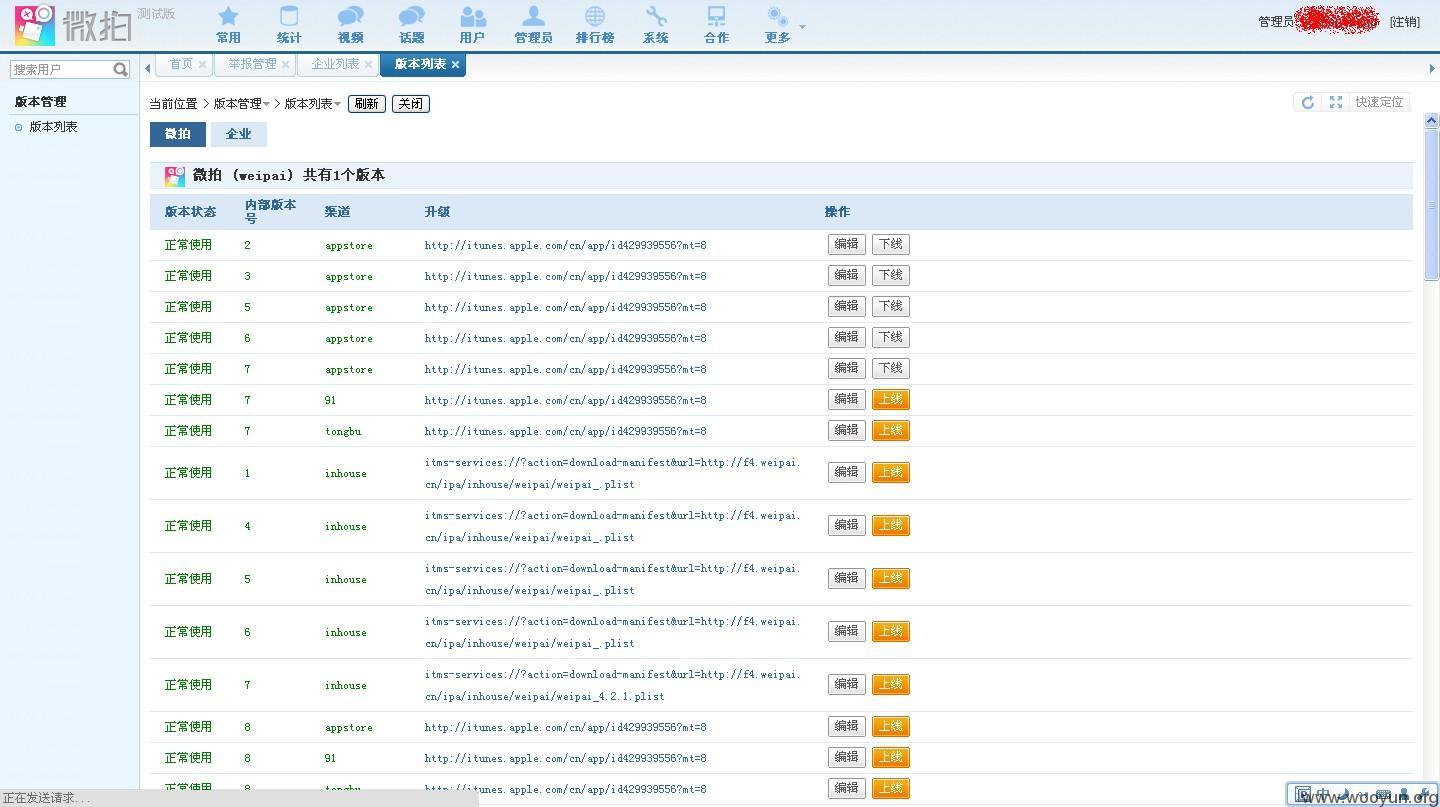Close the 举报管理 tab
Viewport: 1440px width, 807px height.
[x=285, y=64]
